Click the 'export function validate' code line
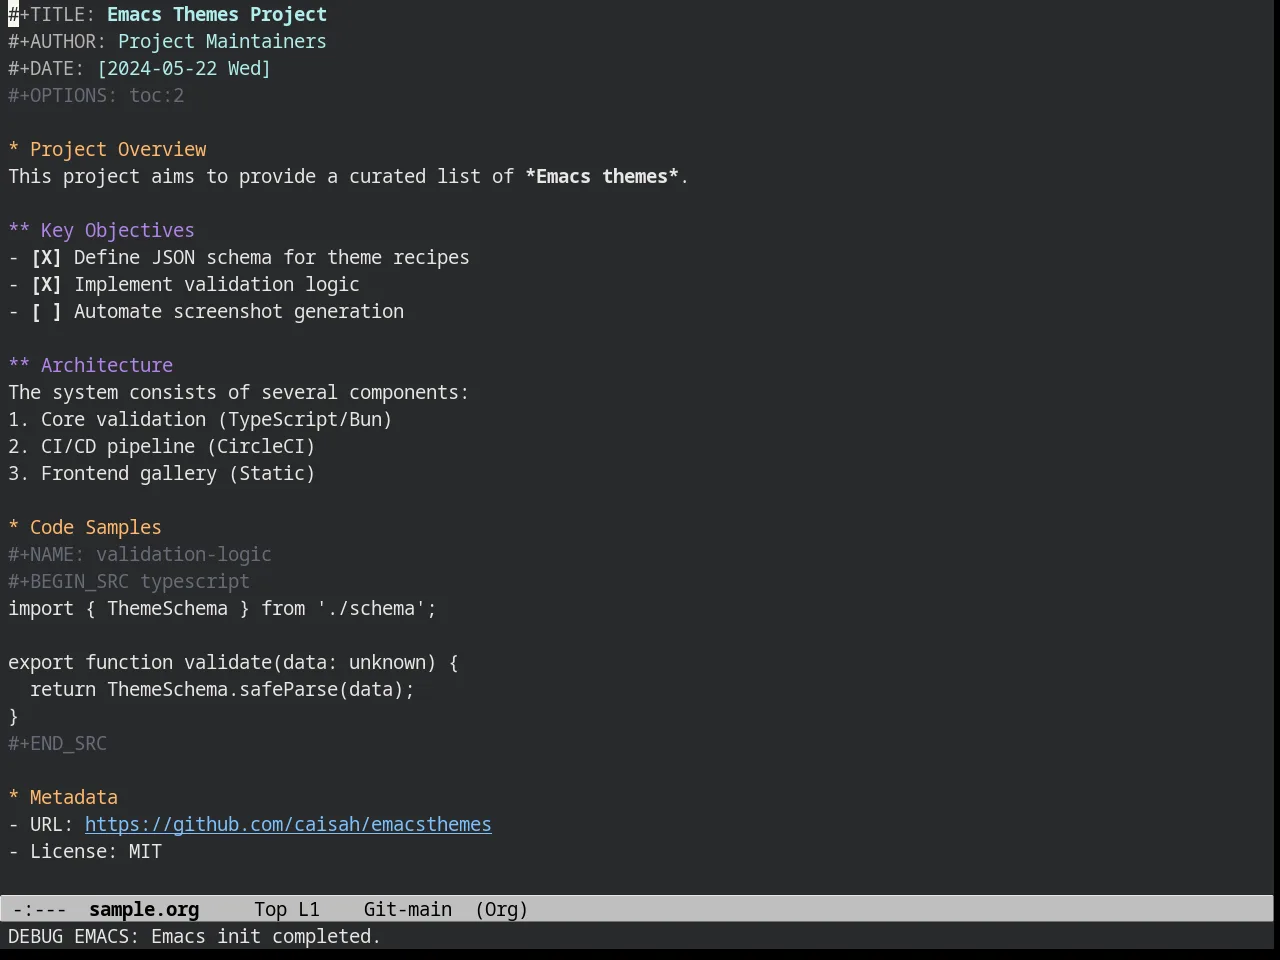This screenshot has height=960, width=1280. pos(234,662)
